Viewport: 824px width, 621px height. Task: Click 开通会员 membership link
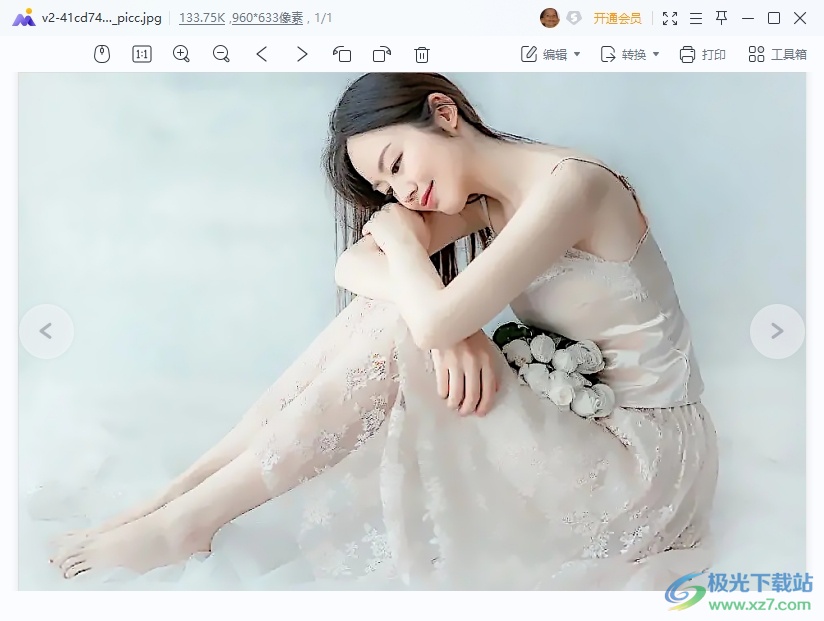tap(617, 18)
